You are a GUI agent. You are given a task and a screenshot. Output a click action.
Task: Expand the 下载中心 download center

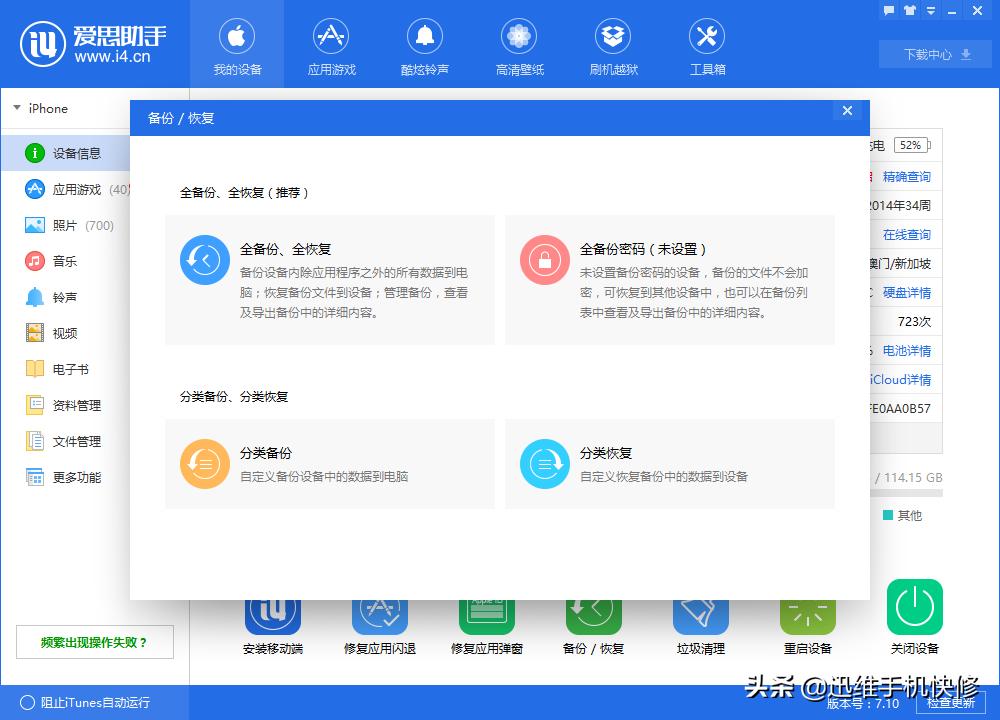(933, 54)
